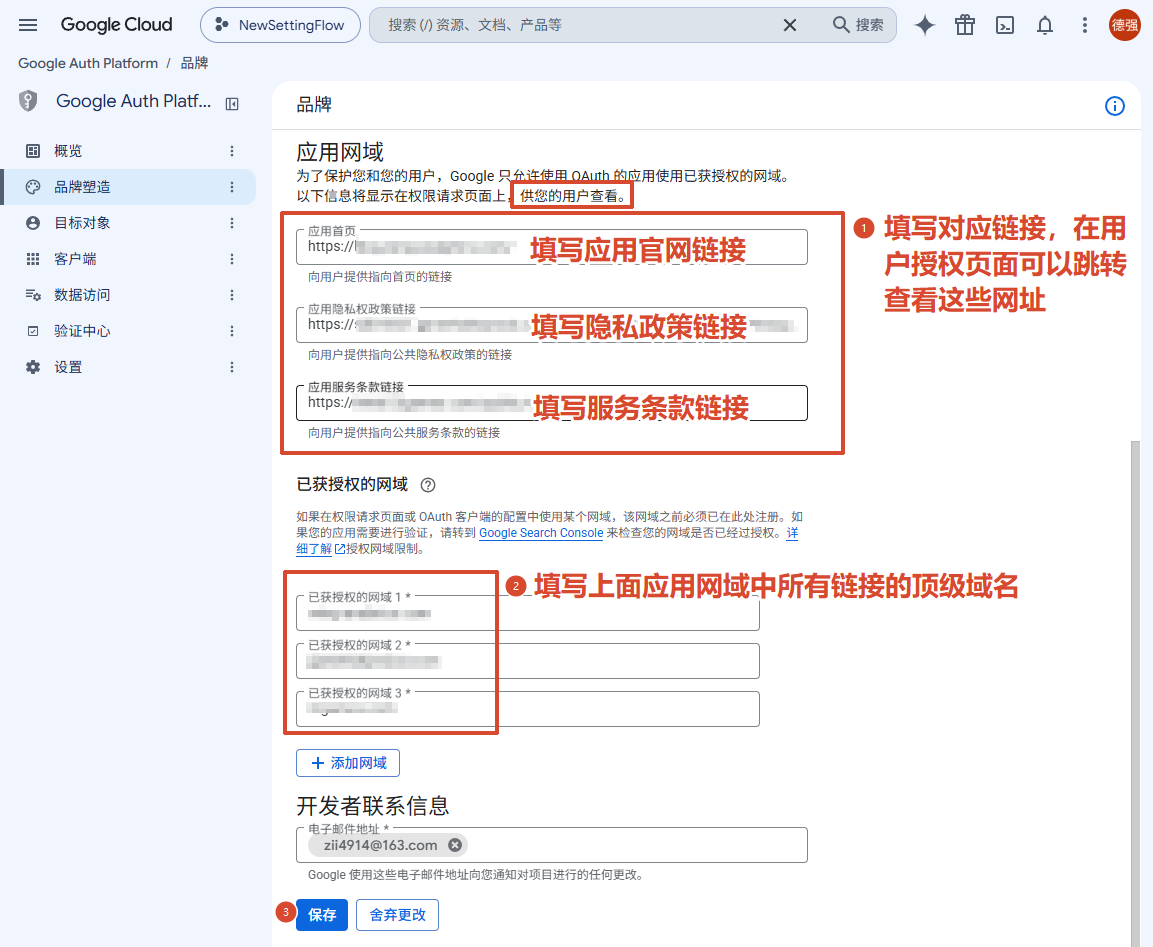Open more options for 验证中心

pos(232,331)
